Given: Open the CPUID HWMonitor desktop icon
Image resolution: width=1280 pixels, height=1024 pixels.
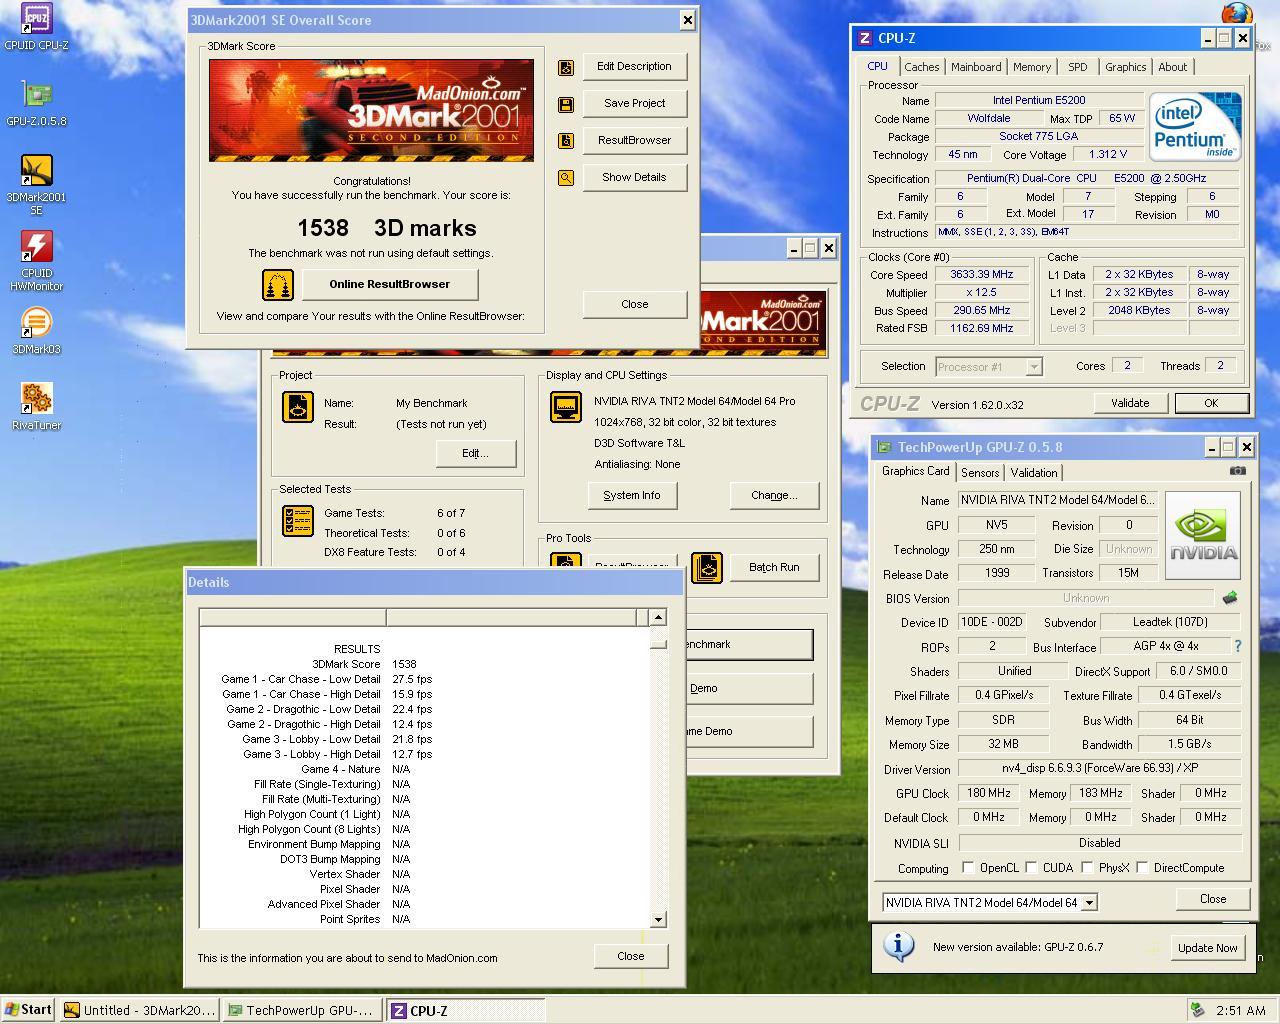Looking at the screenshot, I should (36, 247).
